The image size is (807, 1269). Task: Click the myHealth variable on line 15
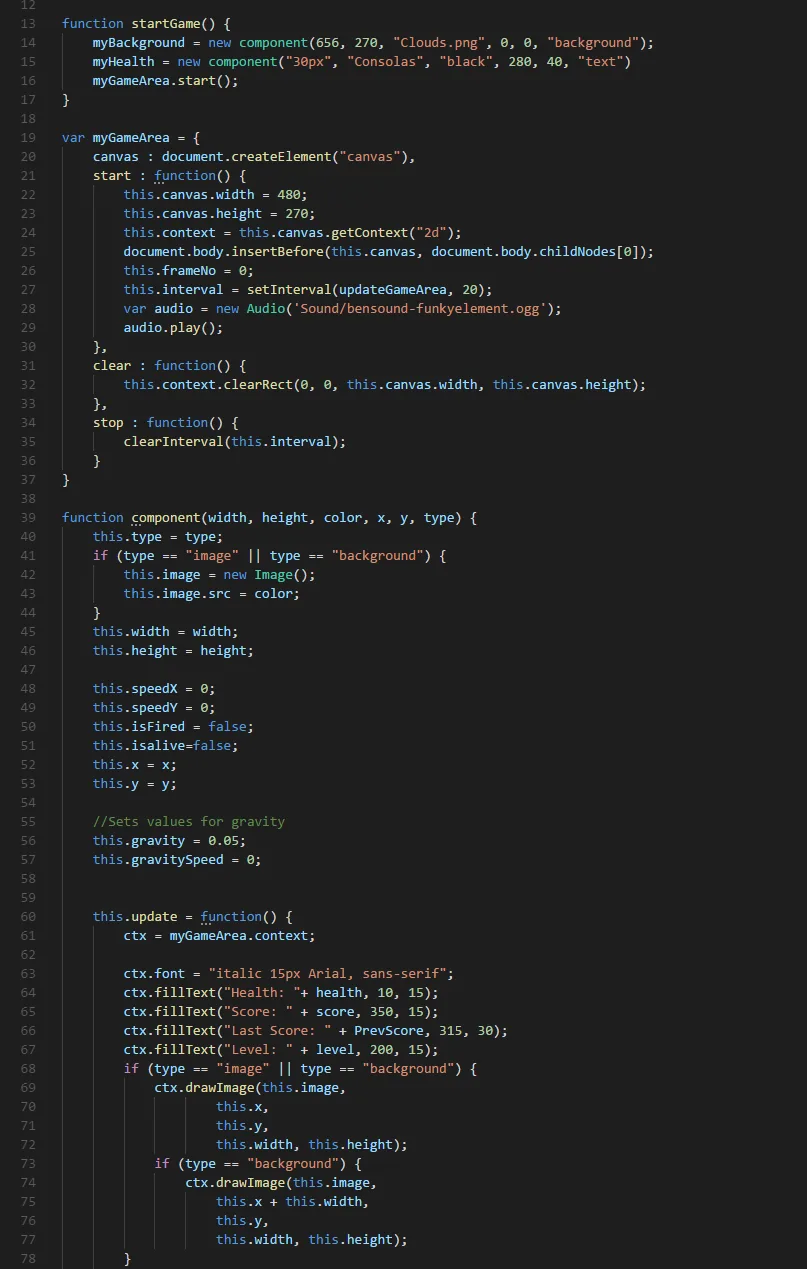124,61
